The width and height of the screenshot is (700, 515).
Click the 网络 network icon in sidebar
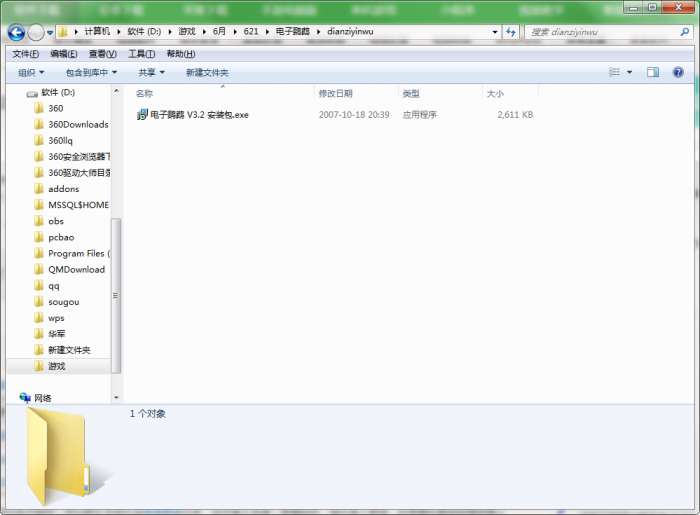tap(25, 397)
